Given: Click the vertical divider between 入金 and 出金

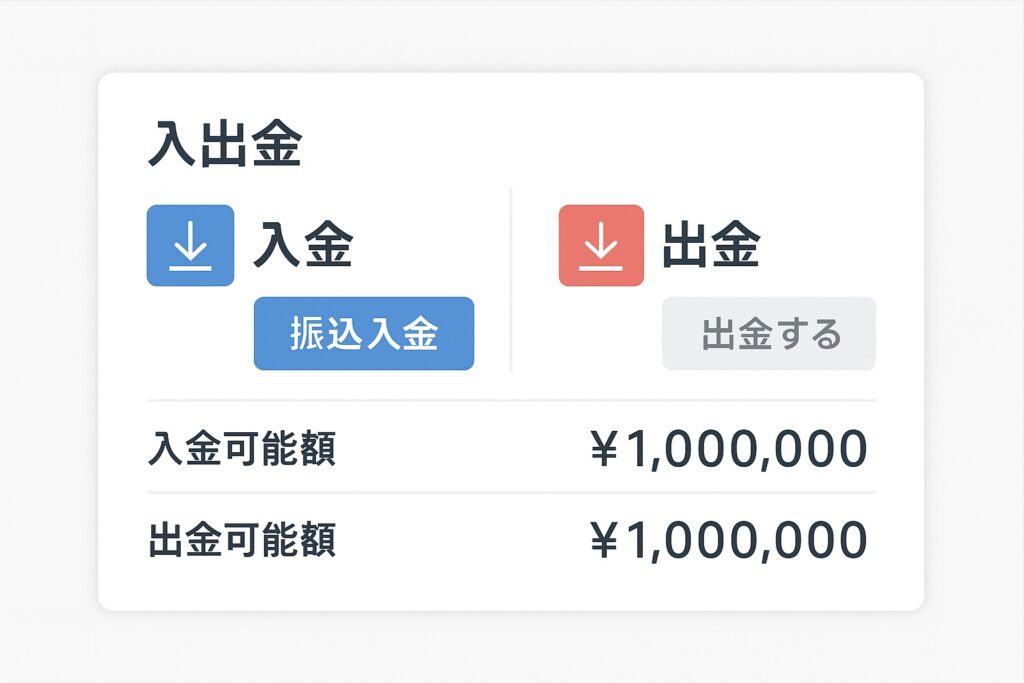Looking at the screenshot, I should click(511, 280).
